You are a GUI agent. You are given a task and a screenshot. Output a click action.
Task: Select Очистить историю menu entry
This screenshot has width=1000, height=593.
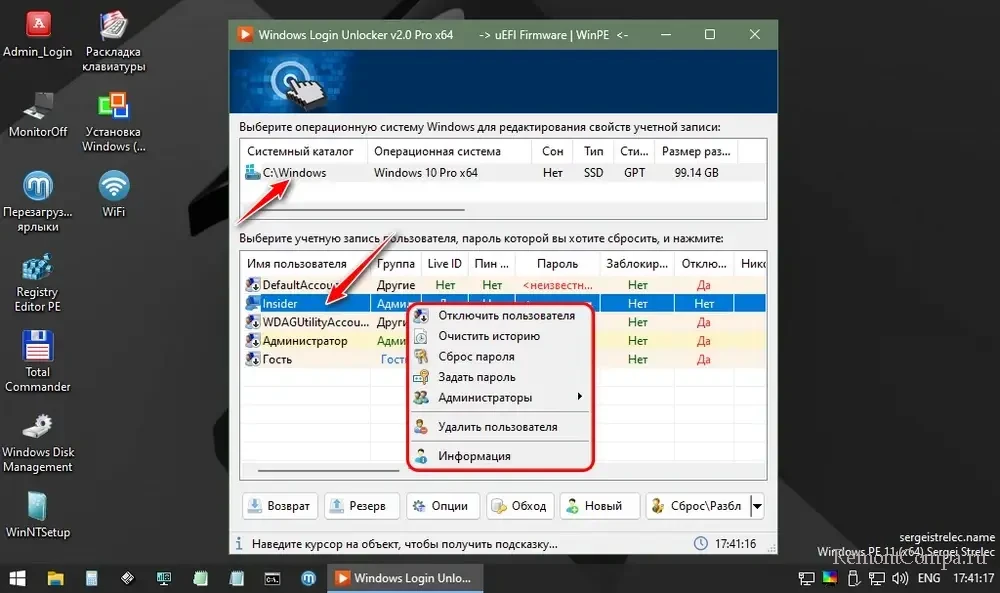click(501, 336)
